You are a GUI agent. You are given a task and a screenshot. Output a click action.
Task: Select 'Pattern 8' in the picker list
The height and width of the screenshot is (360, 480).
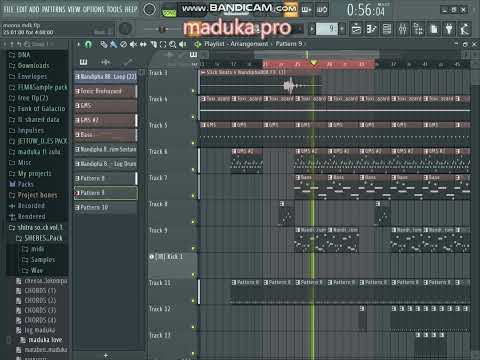point(105,179)
